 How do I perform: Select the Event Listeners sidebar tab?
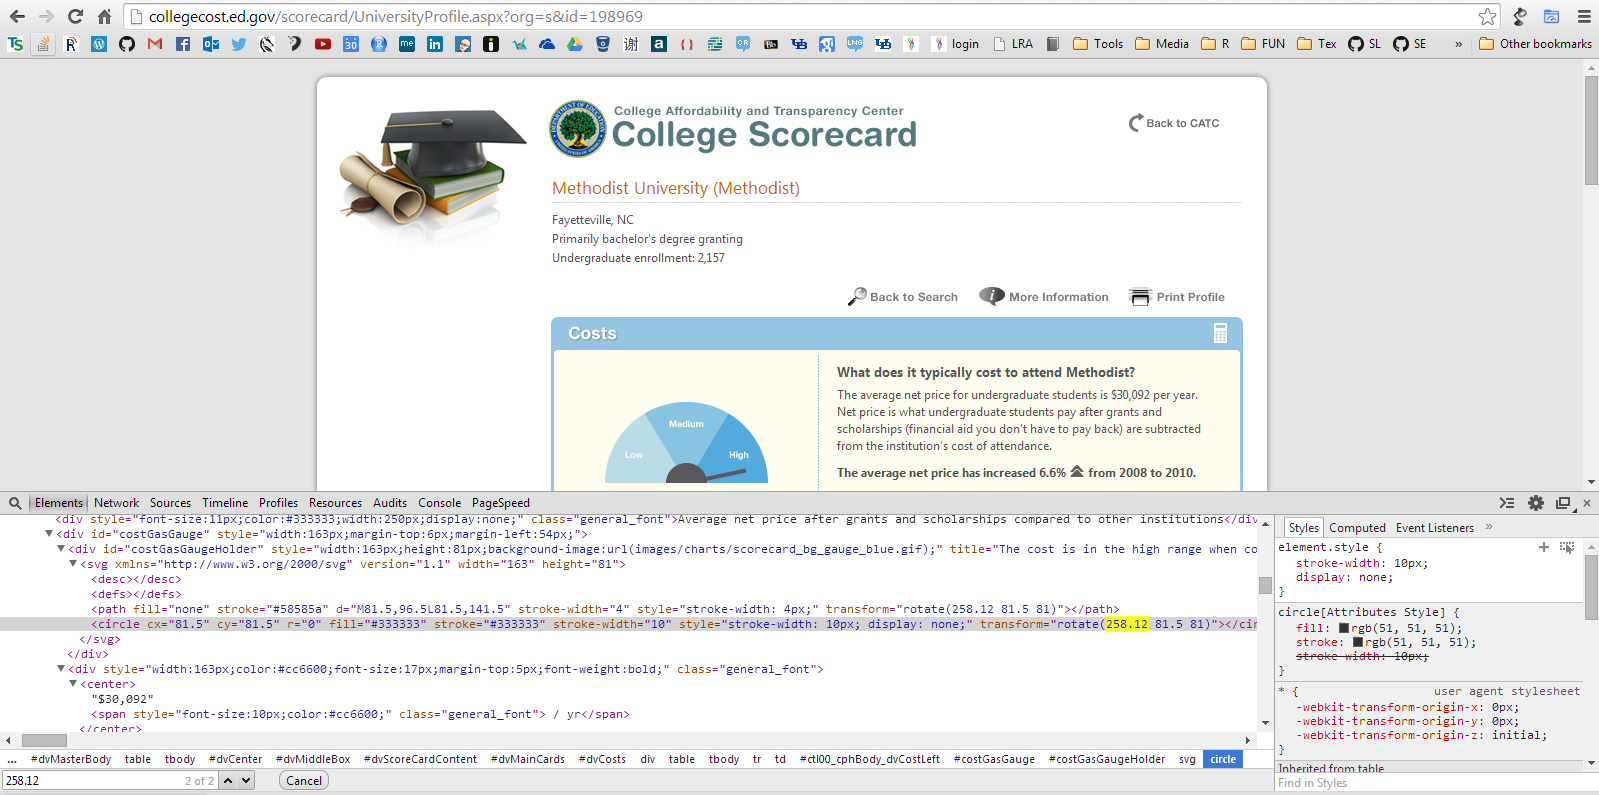coord(1435,528)
